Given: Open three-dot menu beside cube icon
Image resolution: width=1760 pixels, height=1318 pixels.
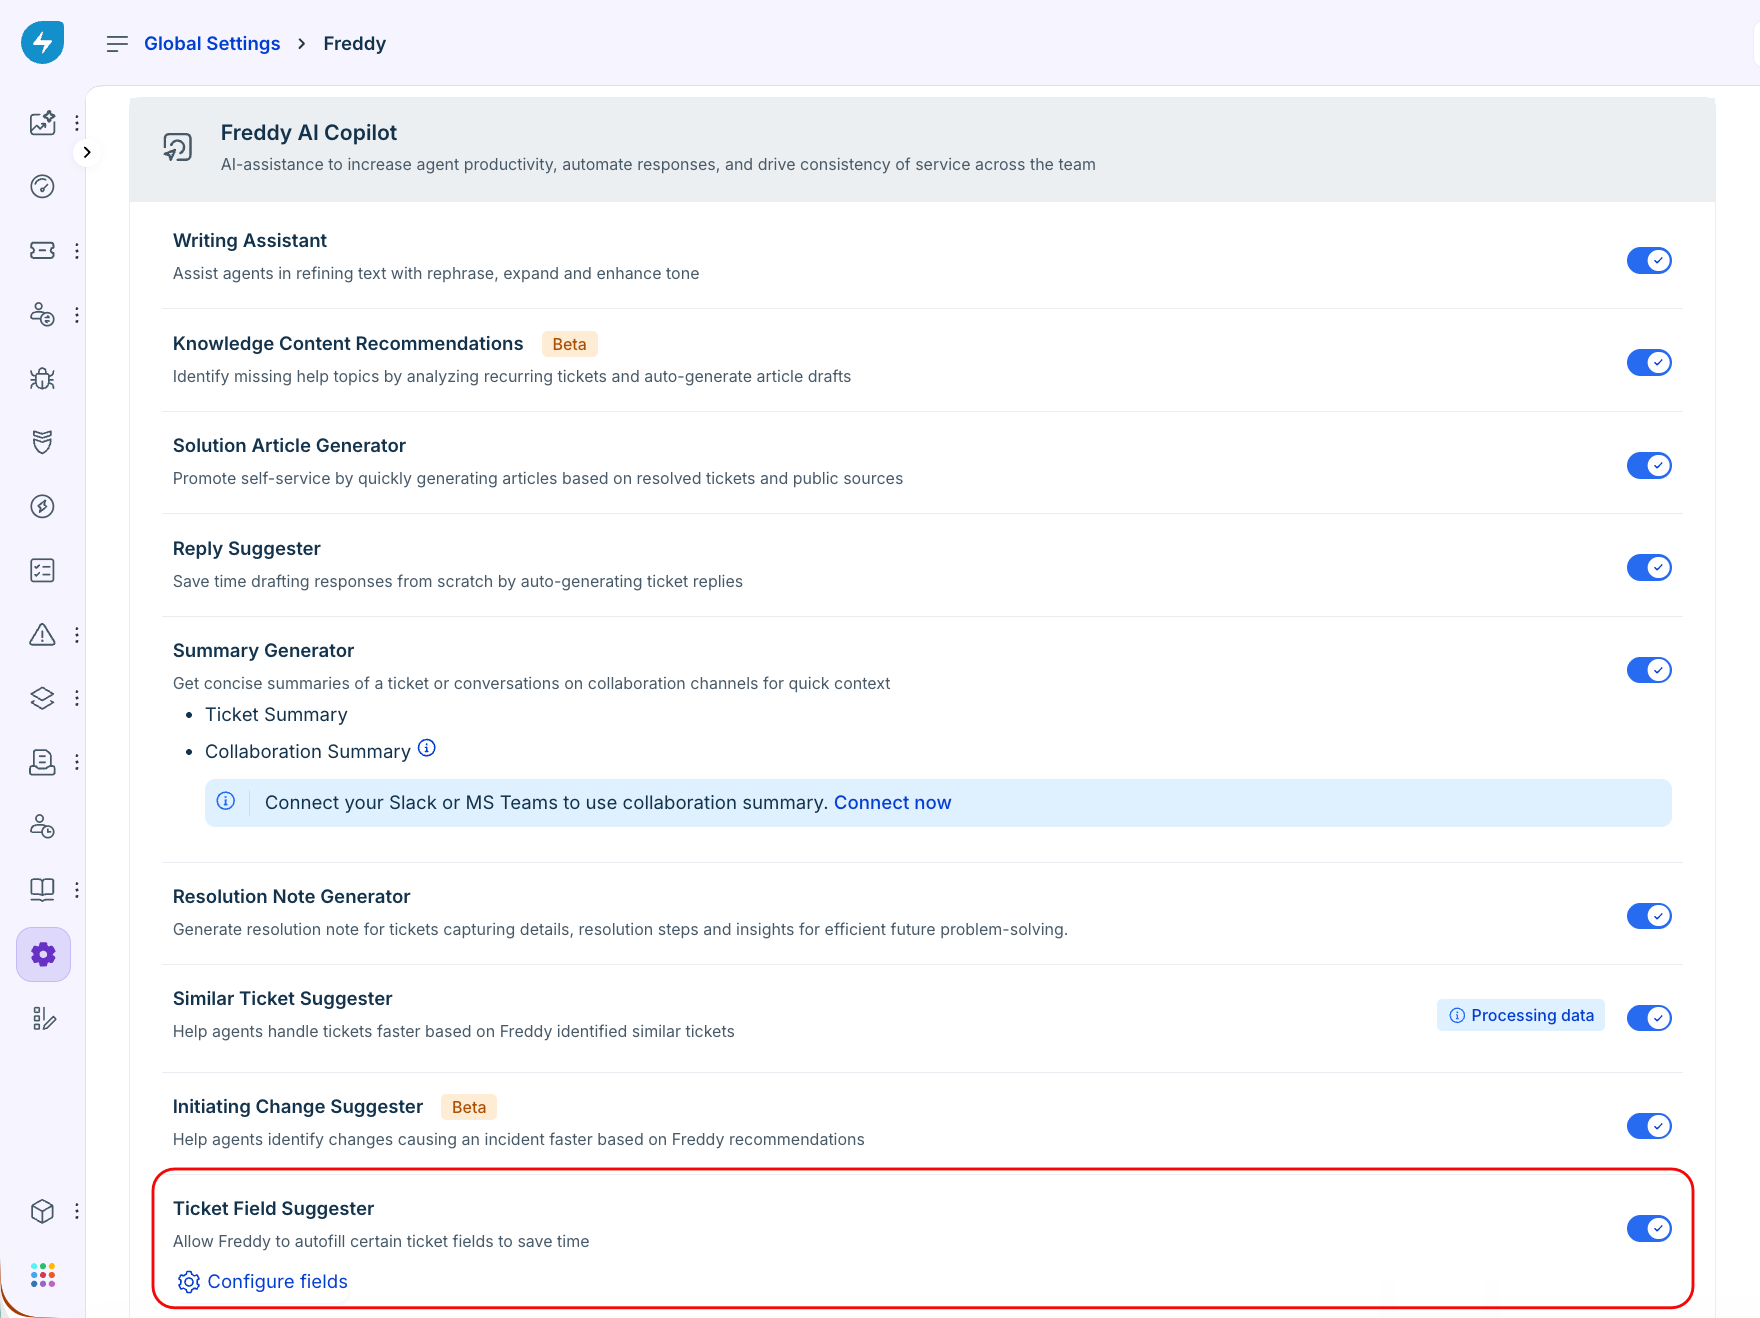Looking at the screenshot, I should [77, 1211].
